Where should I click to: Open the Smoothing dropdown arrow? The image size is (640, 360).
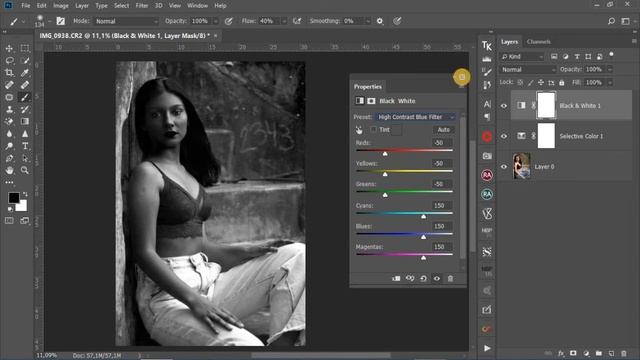point(368,21)
